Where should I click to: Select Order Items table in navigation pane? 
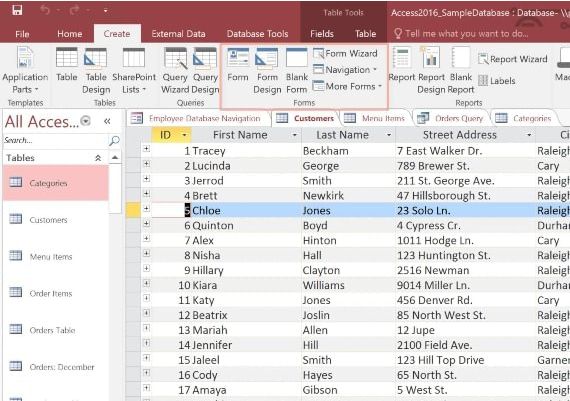(x=56, y=293)
